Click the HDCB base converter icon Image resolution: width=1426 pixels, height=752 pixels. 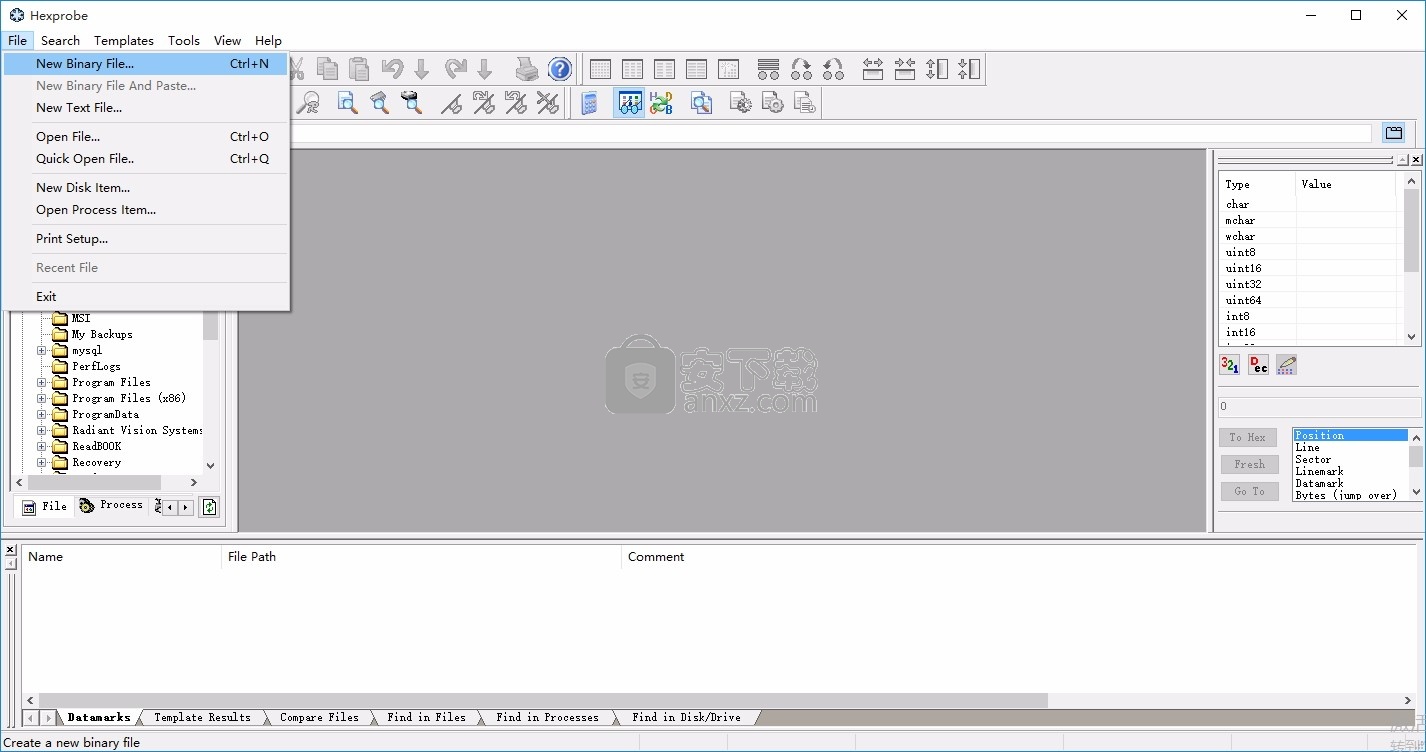point(661,102)
